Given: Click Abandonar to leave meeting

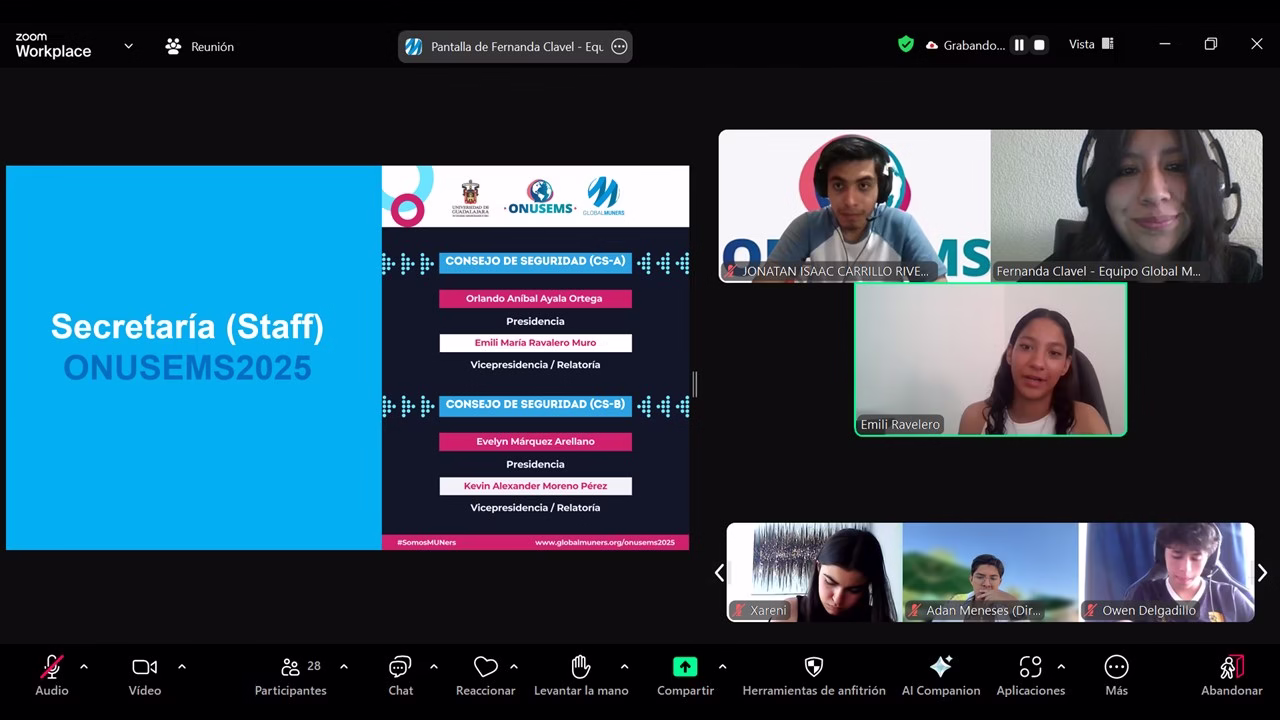Looking at the screenshot, I should [1231, 675].
